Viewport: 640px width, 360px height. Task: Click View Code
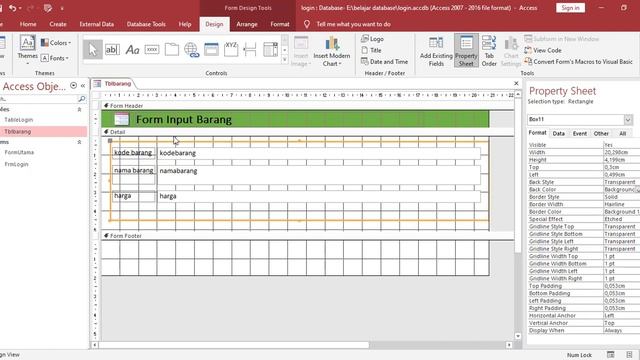click(x=543, y=50)
